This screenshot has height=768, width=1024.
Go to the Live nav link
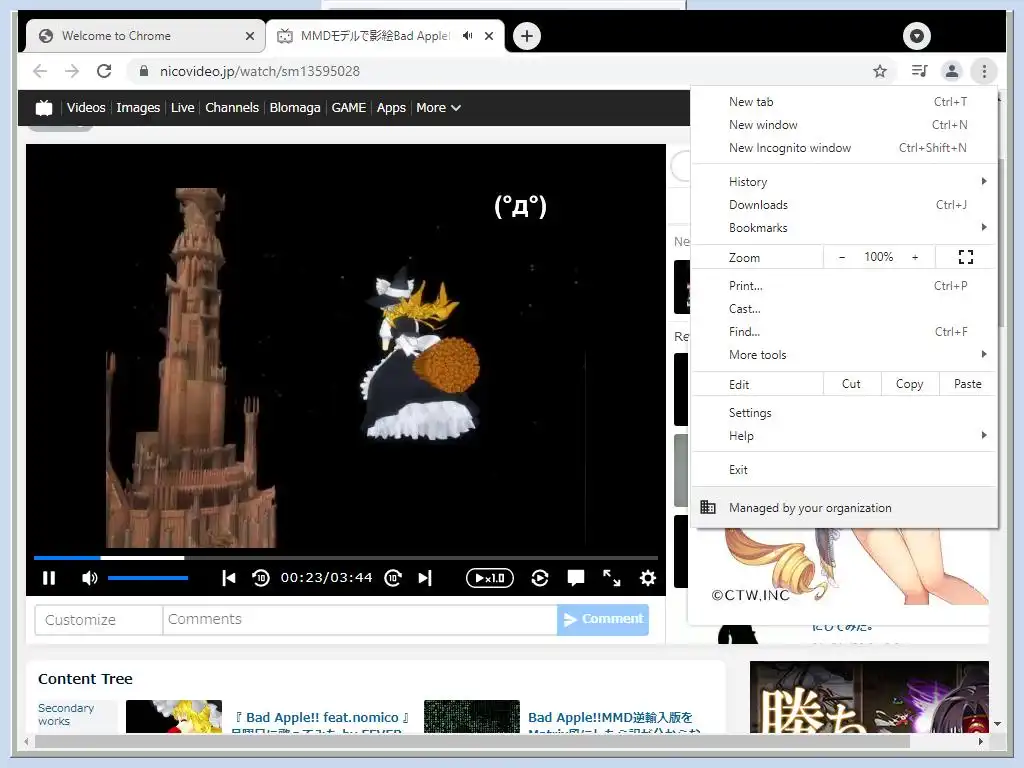click(183, 108)
